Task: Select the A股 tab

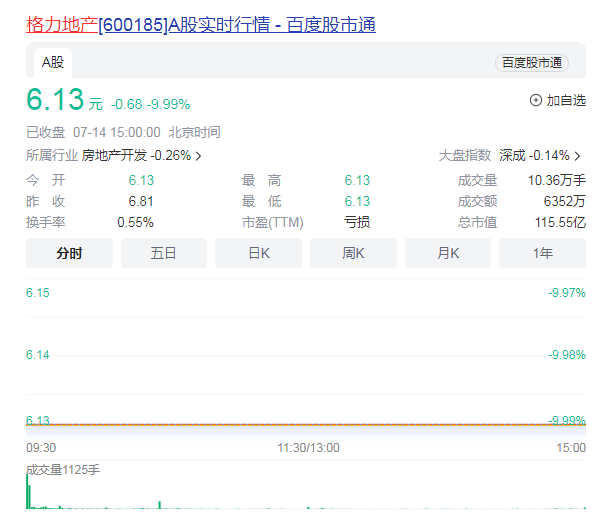Action: point(52,62)
